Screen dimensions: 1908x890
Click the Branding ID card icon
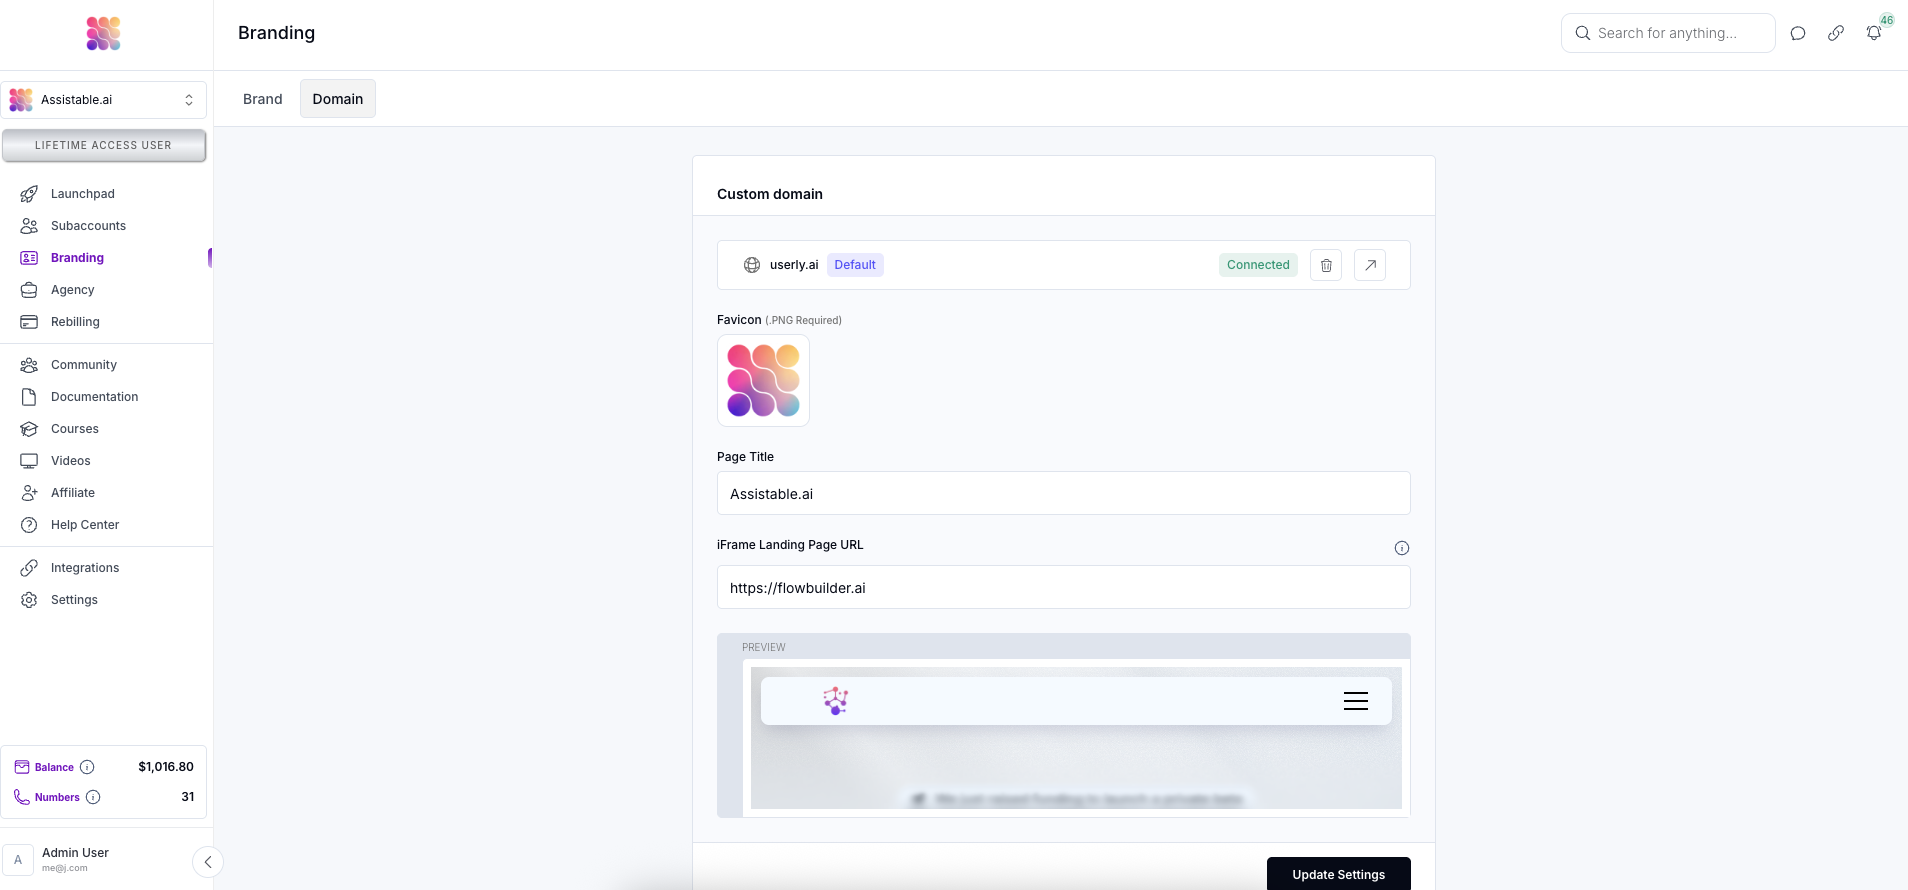click(x=29, y=258)
